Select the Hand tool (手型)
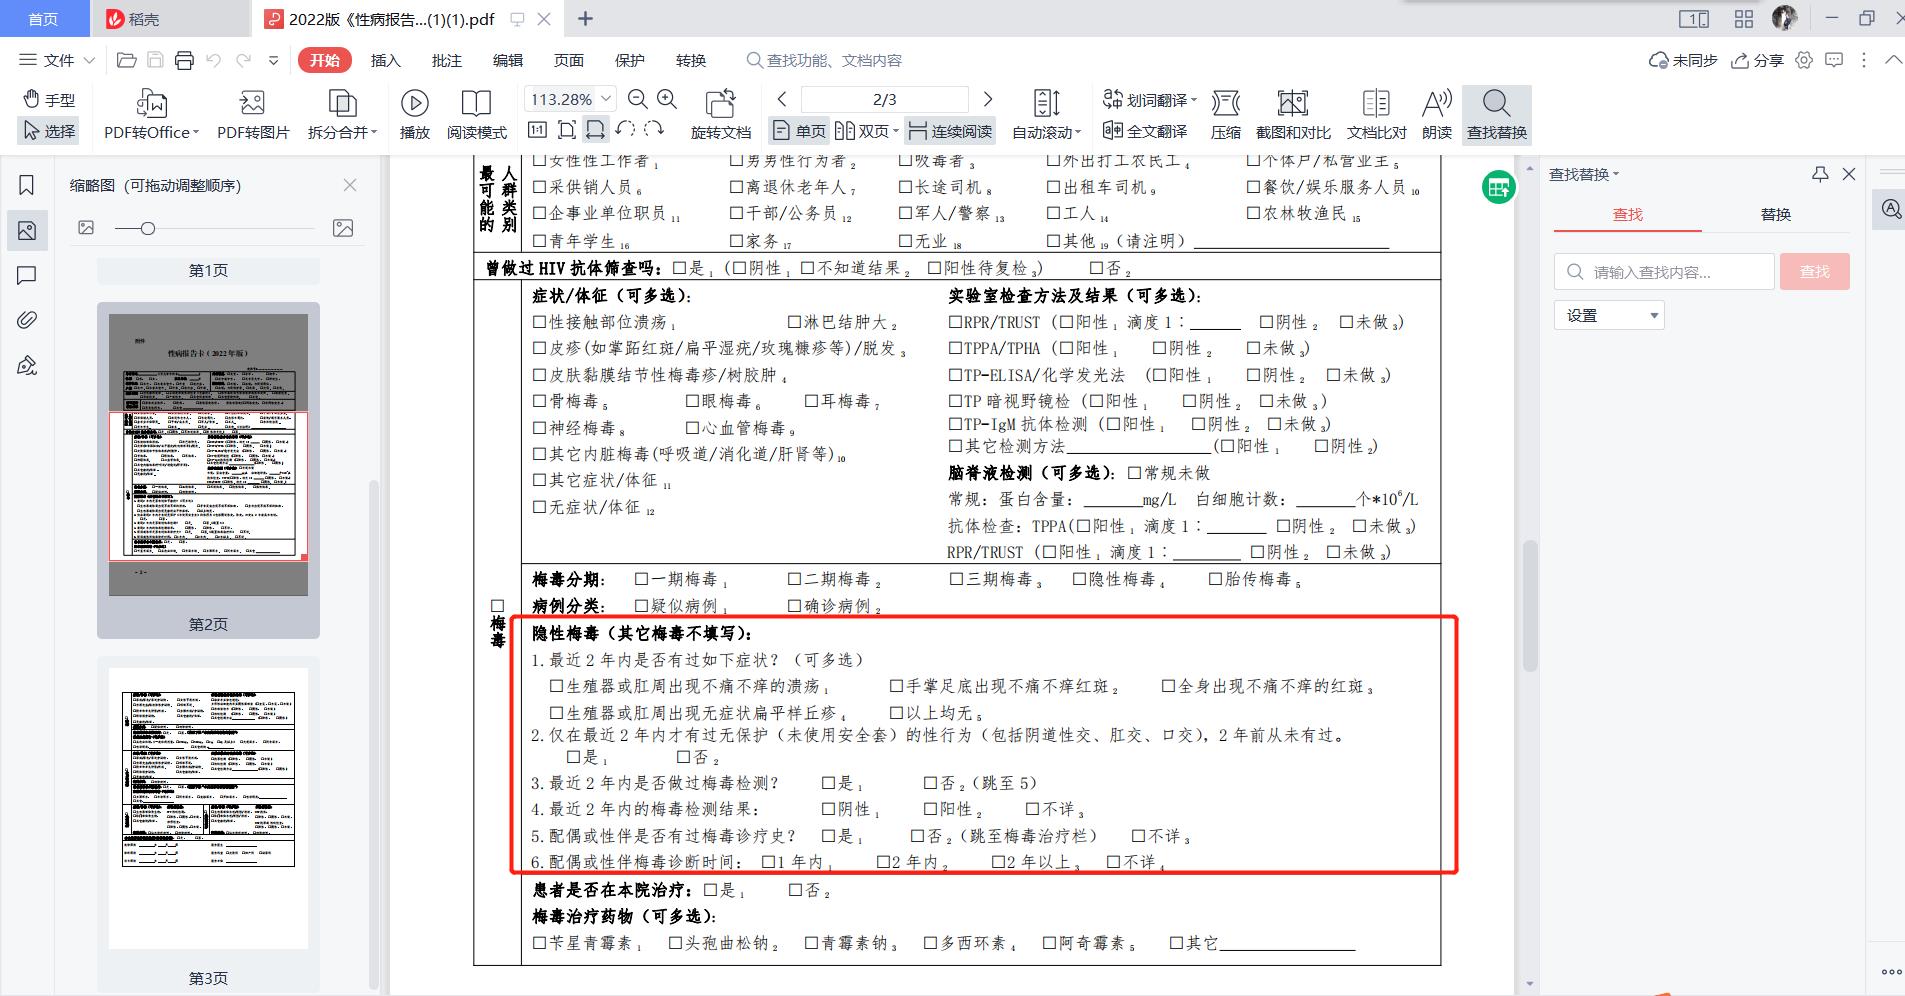The height and width of the screenshot is (996, 1905). [49, 100]
